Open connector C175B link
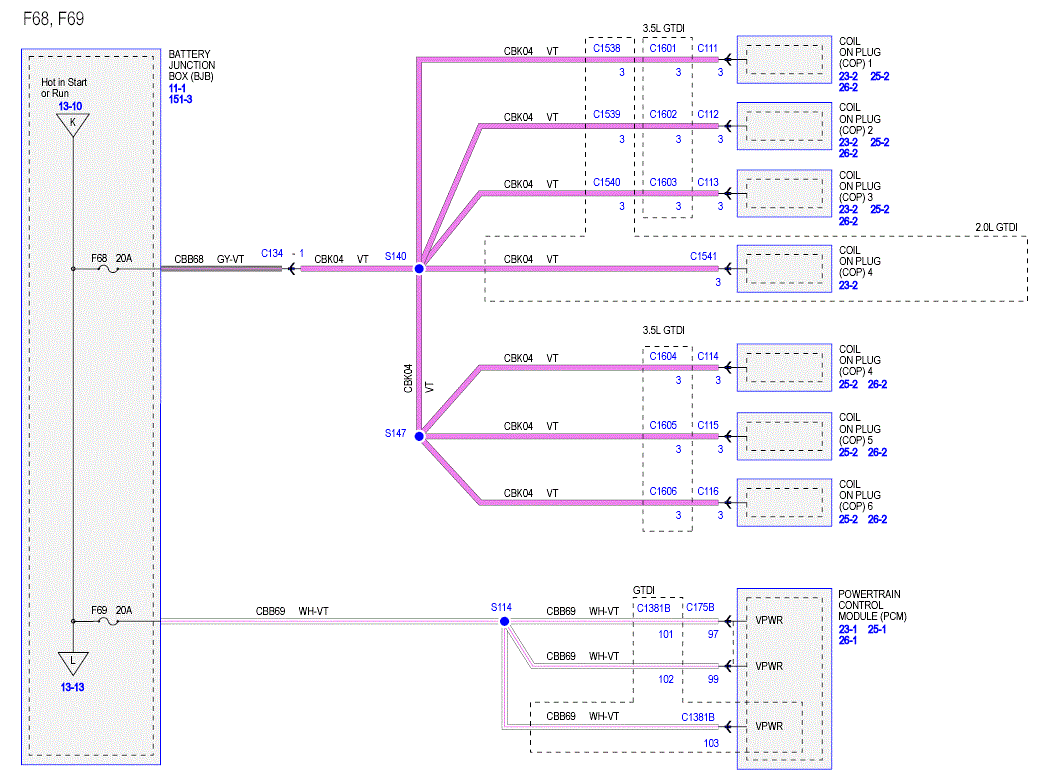This screenshot has width=1044, height=784. [x=700, y=608]
